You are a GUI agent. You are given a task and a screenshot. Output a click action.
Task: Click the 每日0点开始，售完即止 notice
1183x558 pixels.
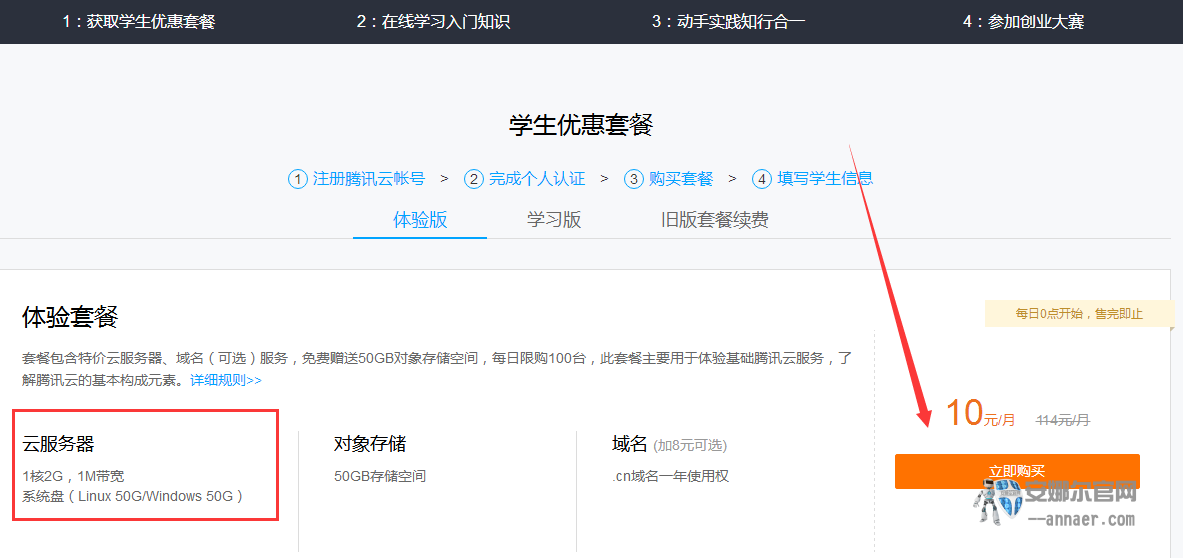tap(1080, 314)
